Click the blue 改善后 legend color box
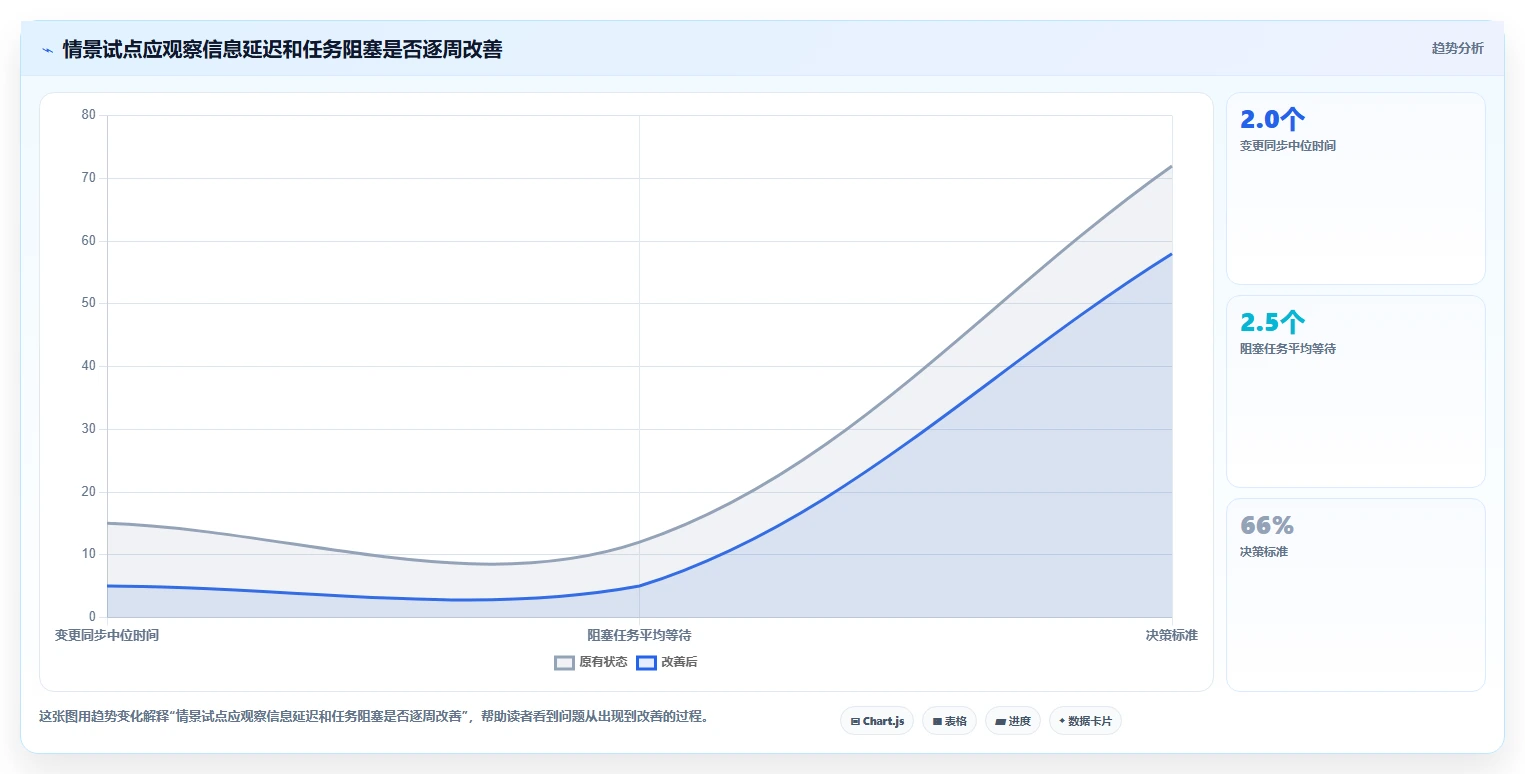 646,662
